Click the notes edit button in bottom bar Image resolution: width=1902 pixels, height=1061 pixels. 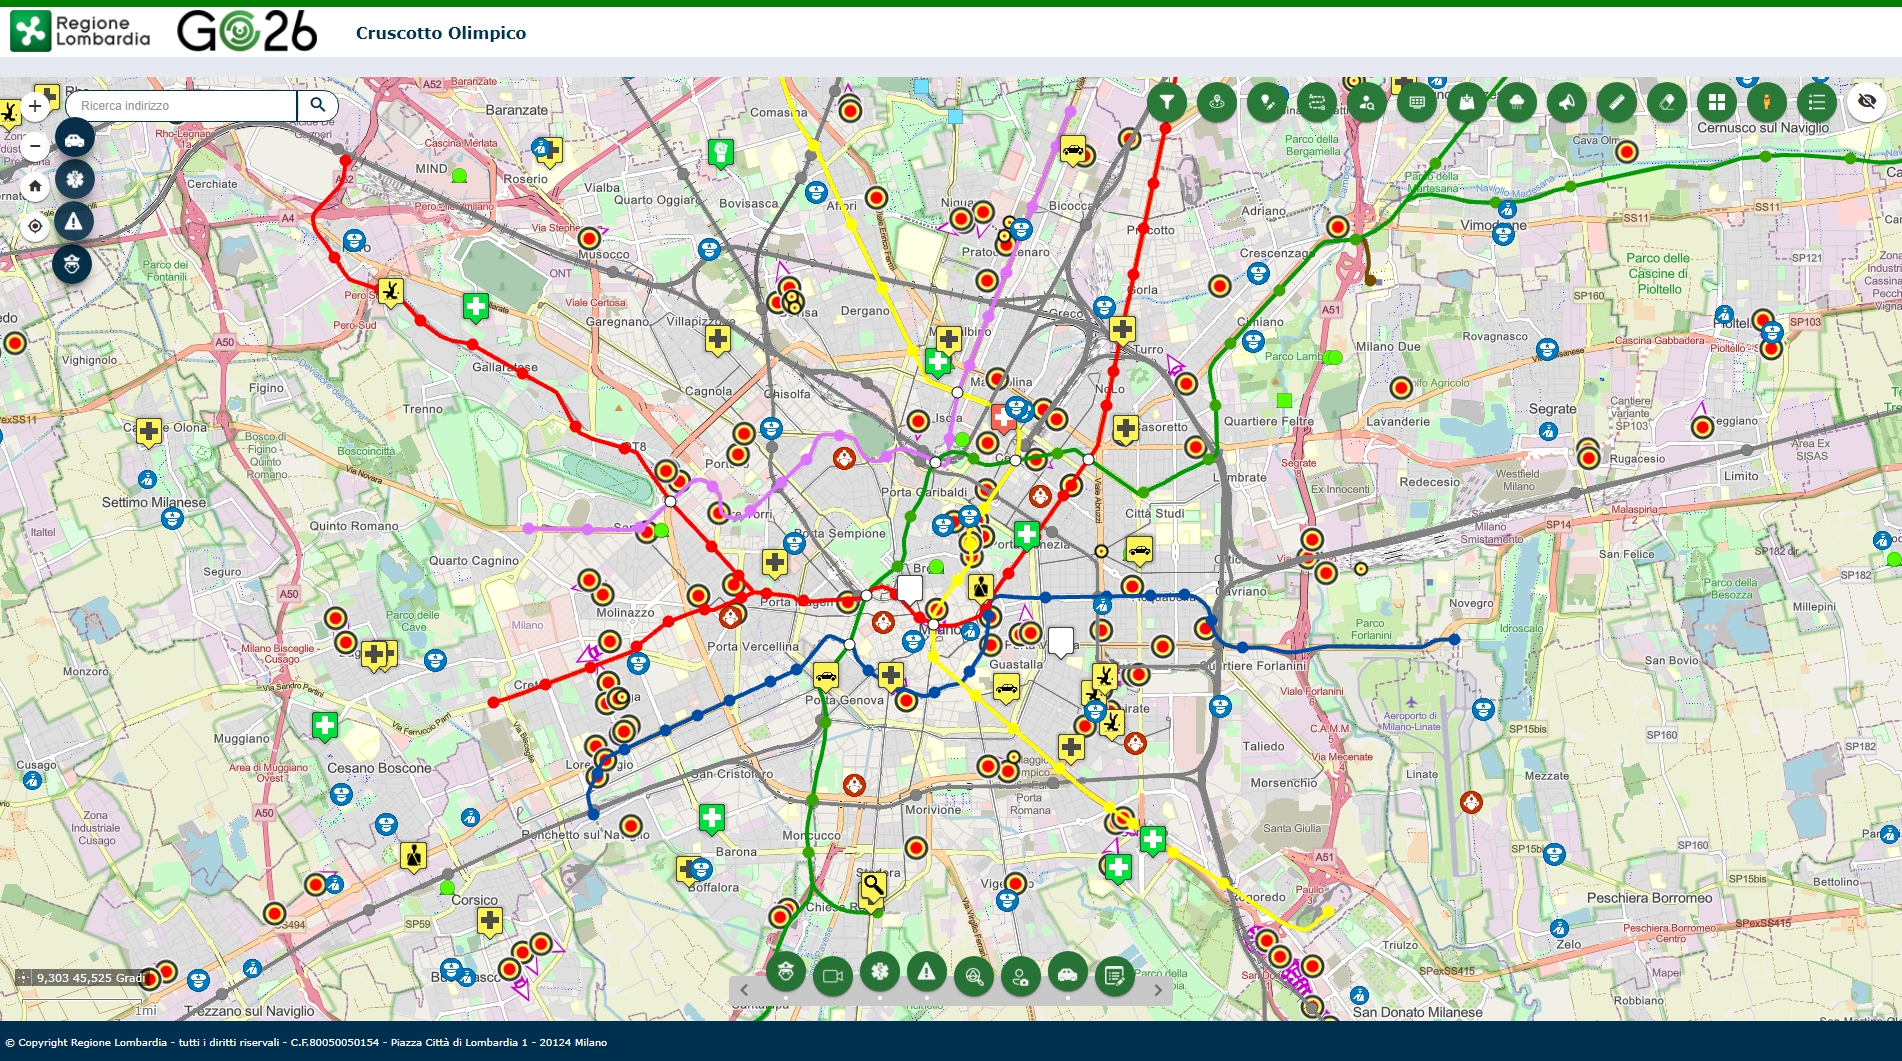tap(1114, 976)
